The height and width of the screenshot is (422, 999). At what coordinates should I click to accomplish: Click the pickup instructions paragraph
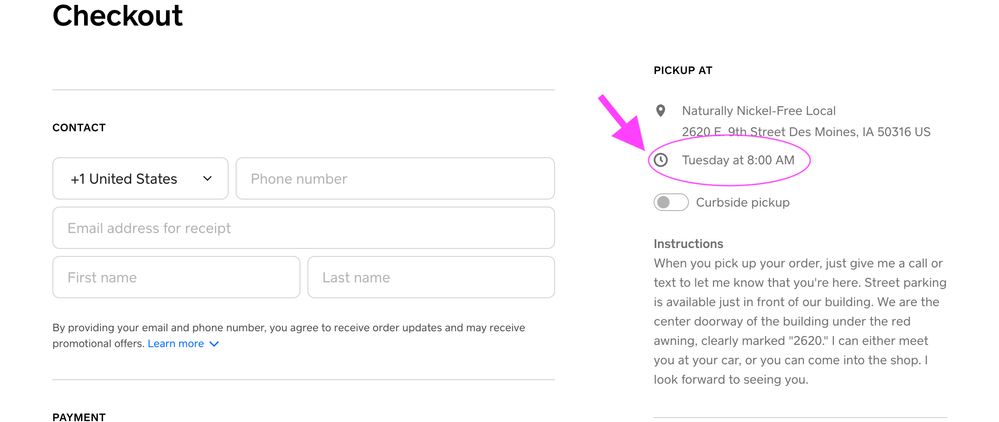coord(799,321)
